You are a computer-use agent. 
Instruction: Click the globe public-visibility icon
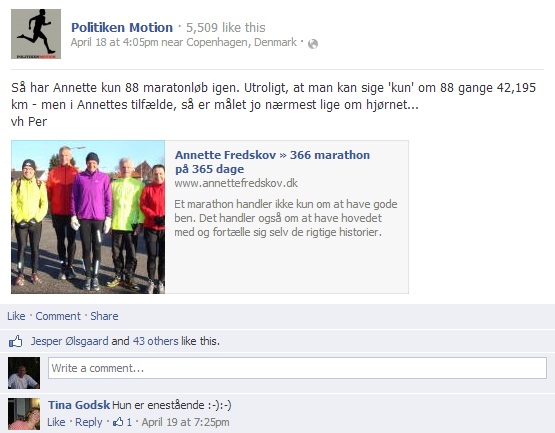(x=313, y=44)
